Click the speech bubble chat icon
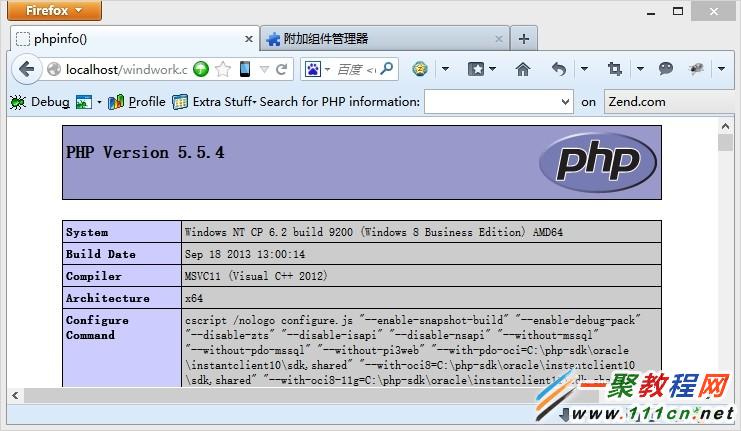 [666, 69]
